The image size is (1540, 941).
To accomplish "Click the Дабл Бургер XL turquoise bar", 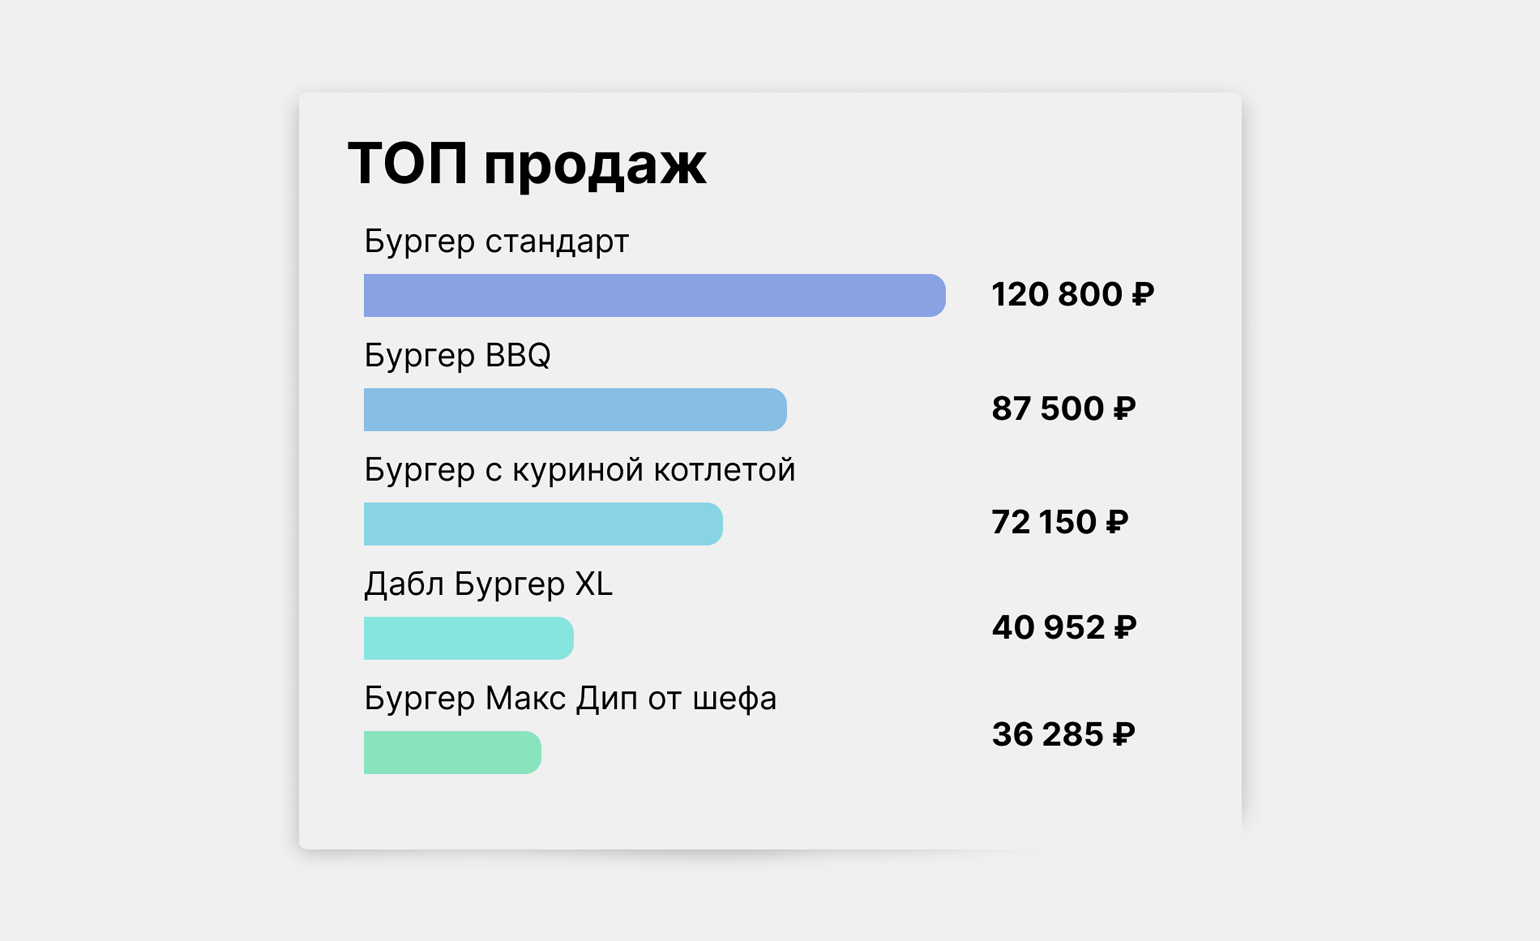I will (469, 638).
